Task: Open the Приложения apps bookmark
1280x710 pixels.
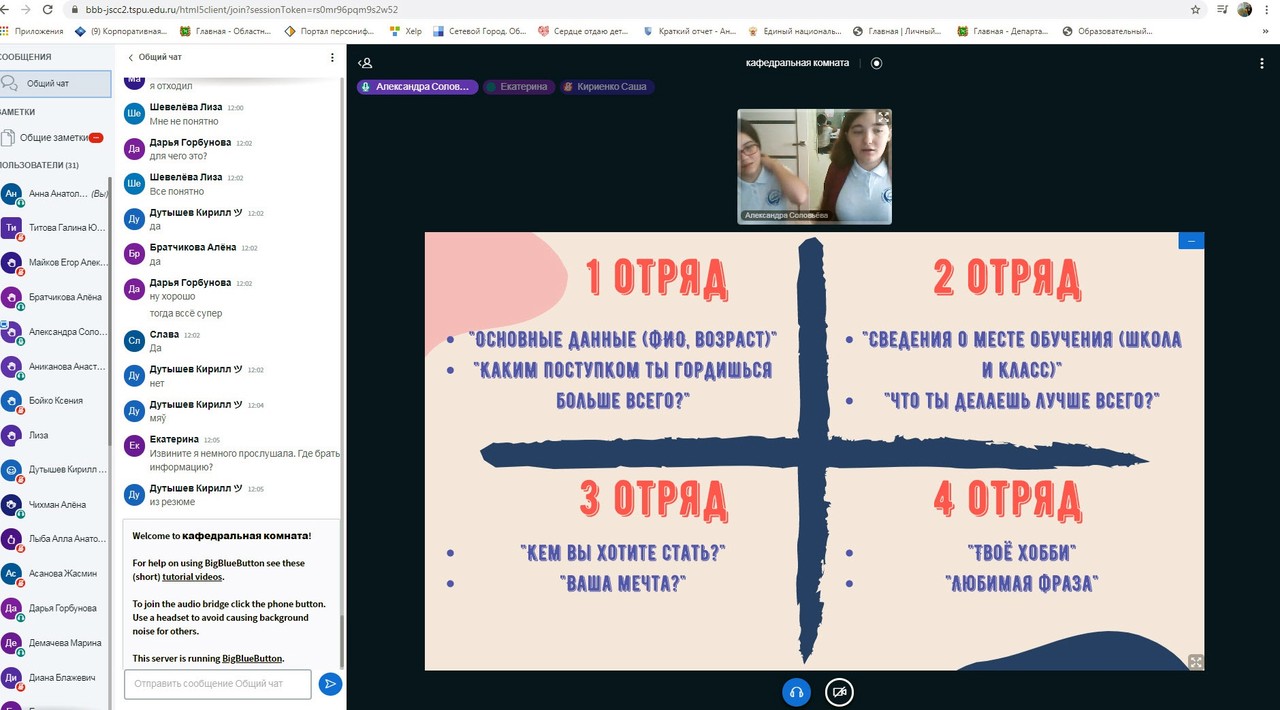Action: (x=32, y=31)
